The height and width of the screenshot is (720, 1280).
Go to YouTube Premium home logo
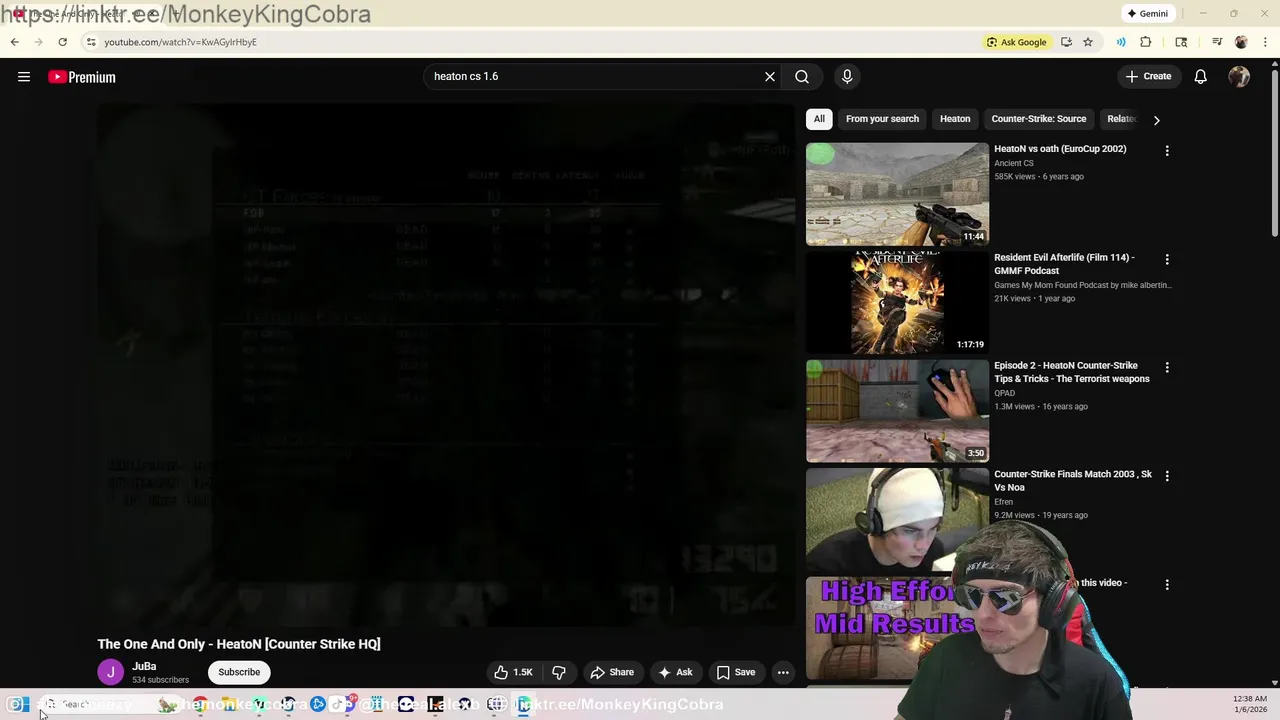(x=82, y=77)
